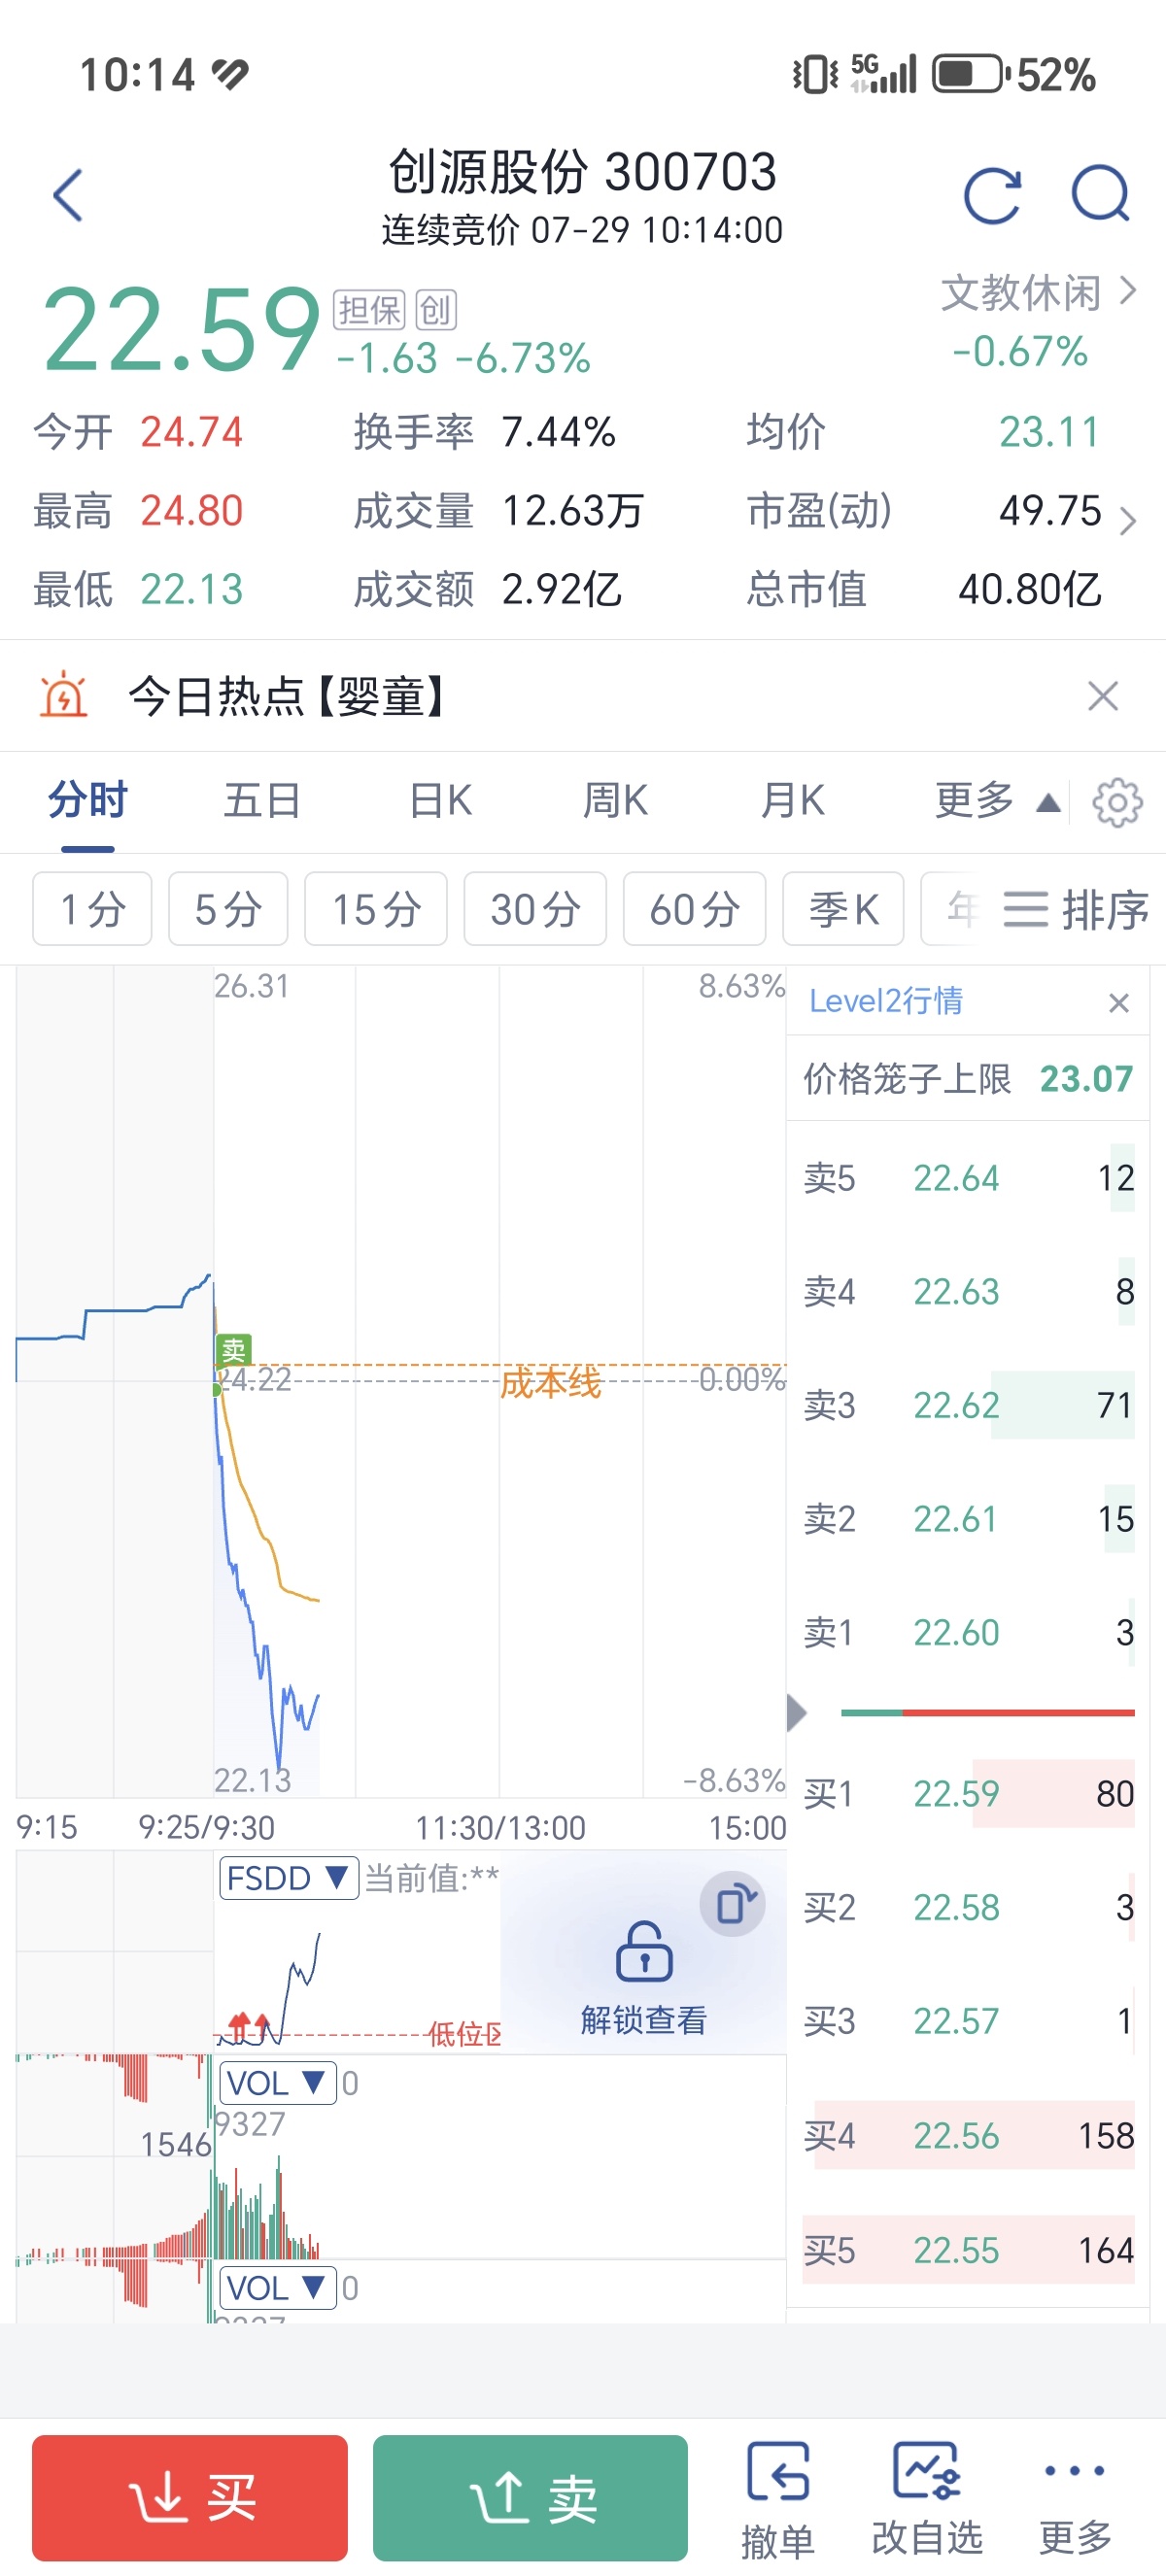Select the 15分 period chip
The image size is (1166, 2576).
(x=376, y=909)
